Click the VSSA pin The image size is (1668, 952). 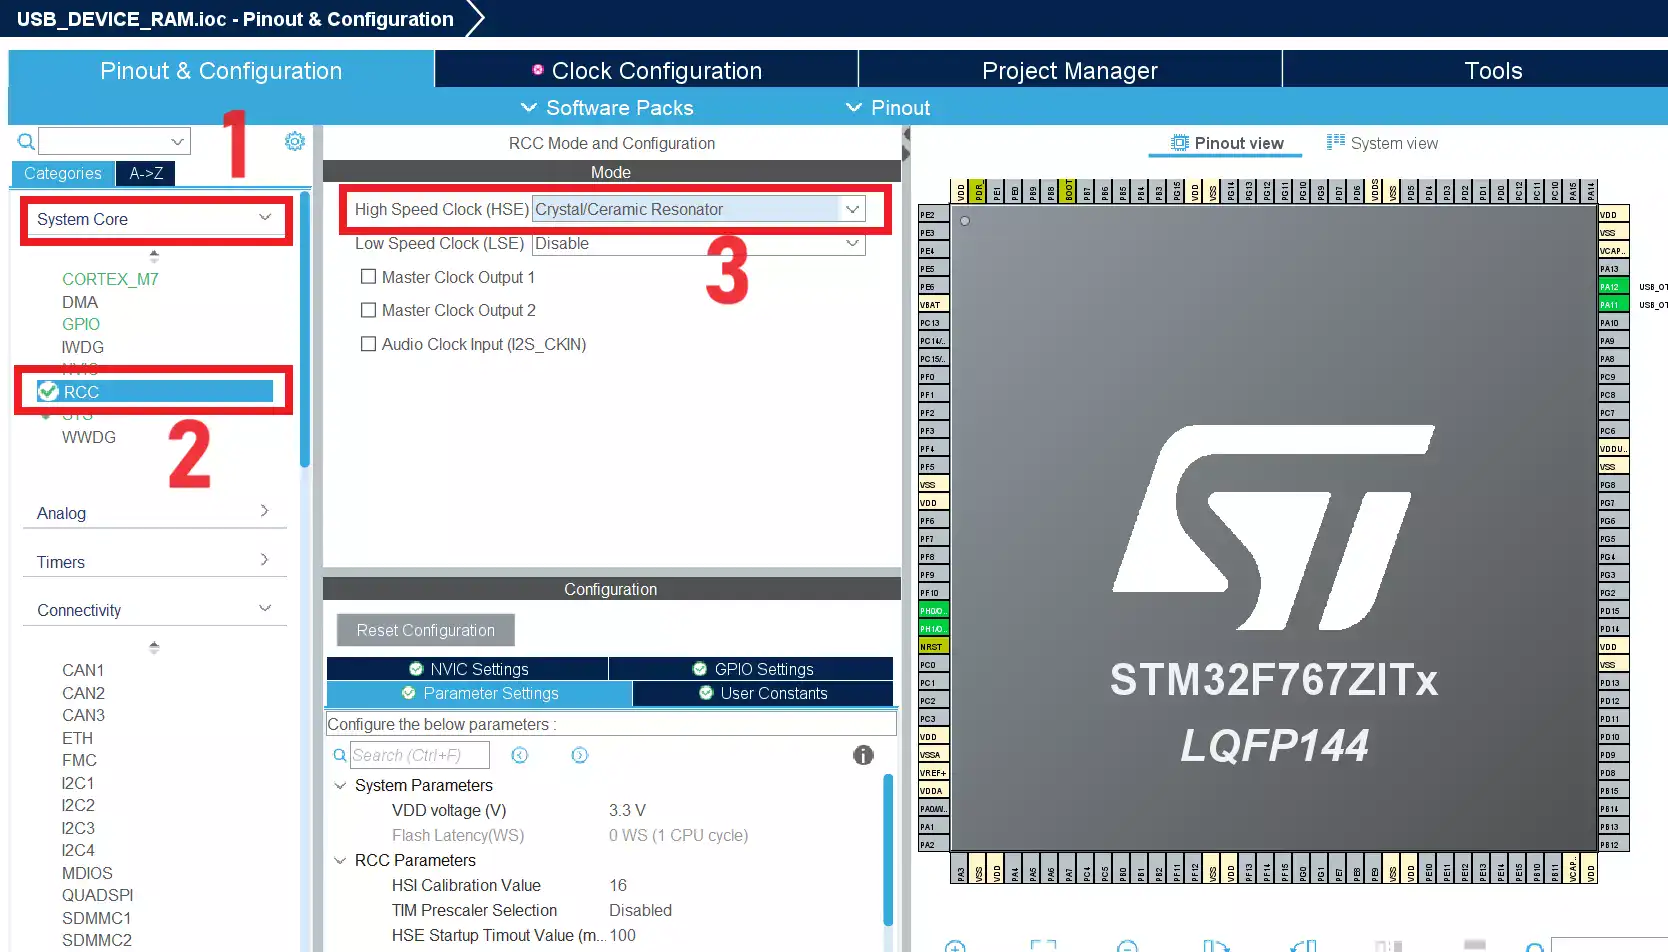[933, 755]
